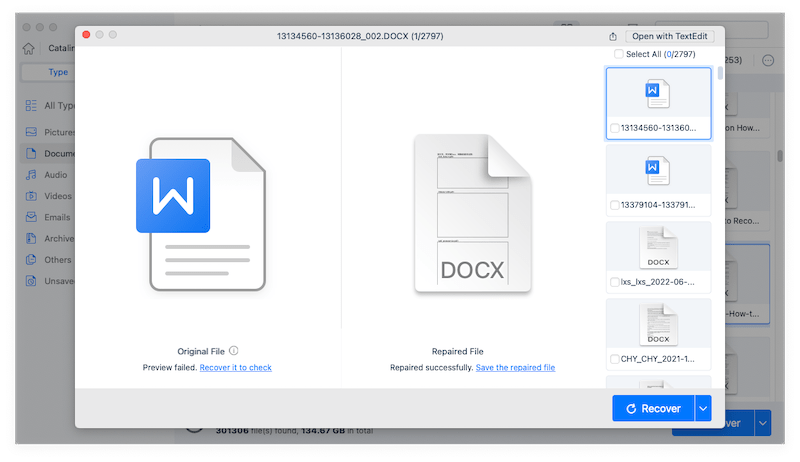Click the home icon in background window
This screenshot has height=462, width=800.
pos(29,48)
